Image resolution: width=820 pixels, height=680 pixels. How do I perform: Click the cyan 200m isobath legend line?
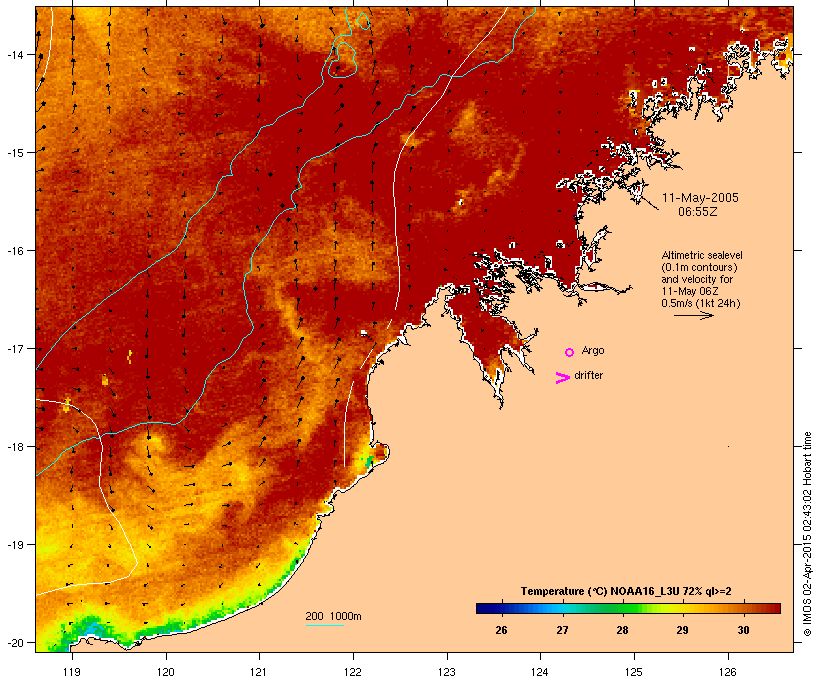point(324,625)
